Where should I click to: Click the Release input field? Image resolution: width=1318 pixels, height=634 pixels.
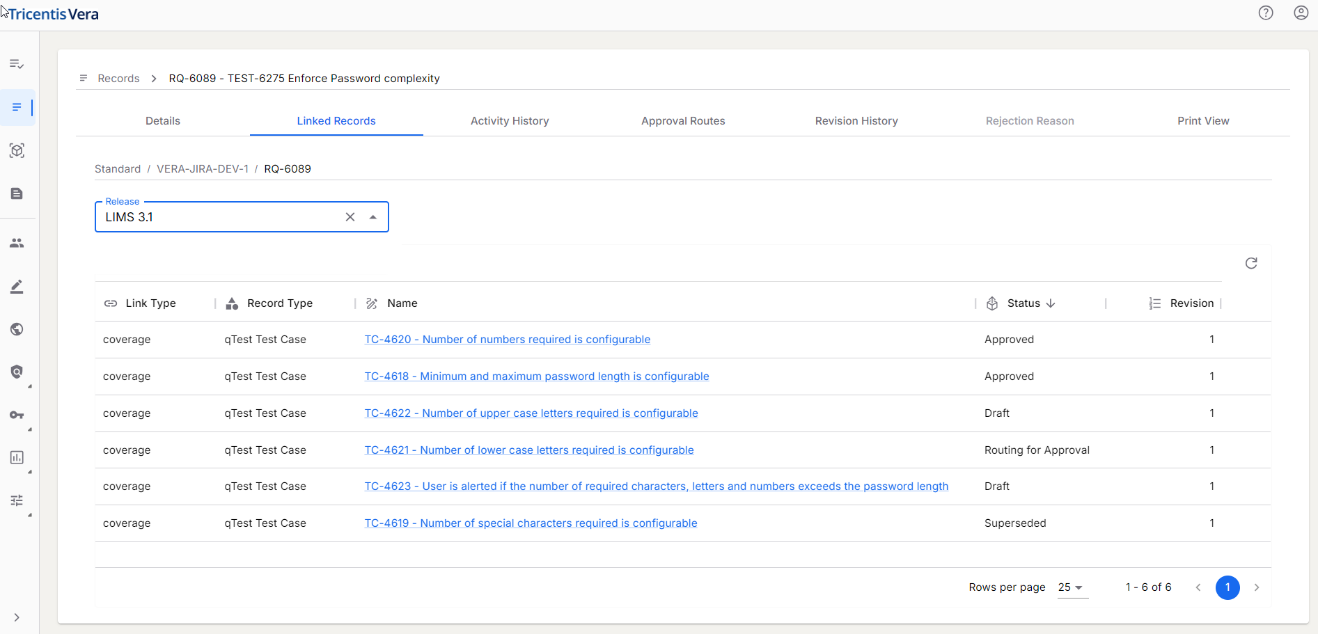[x=220, y=217]
